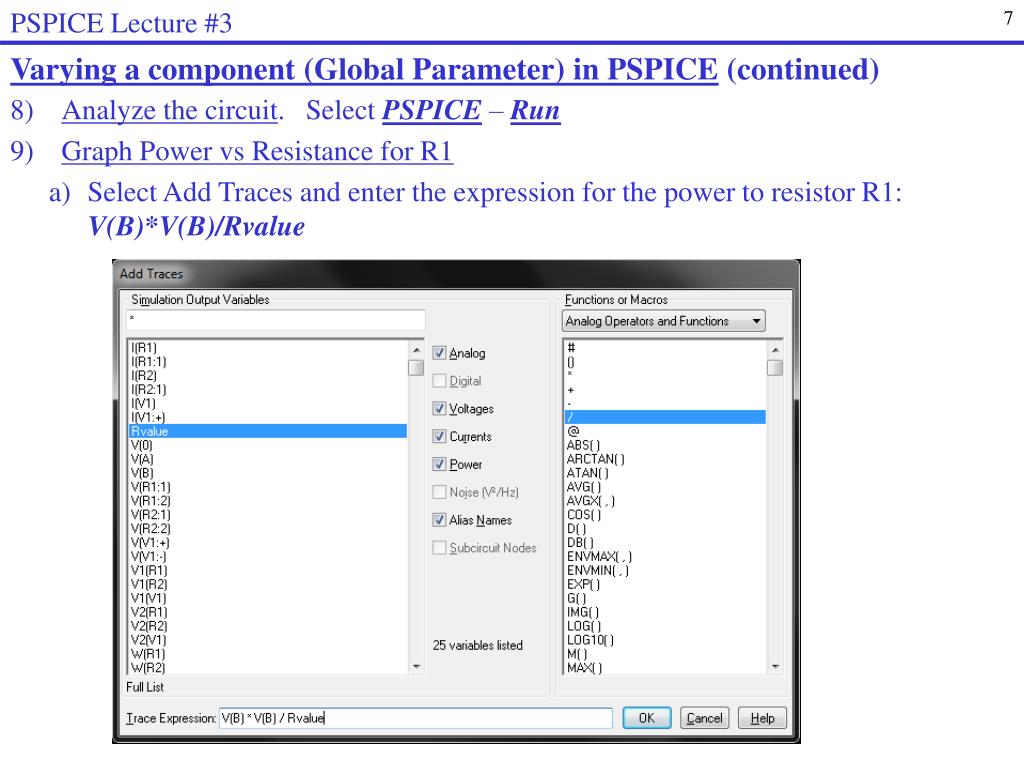Select AVG( ) function

coord(584,487)
